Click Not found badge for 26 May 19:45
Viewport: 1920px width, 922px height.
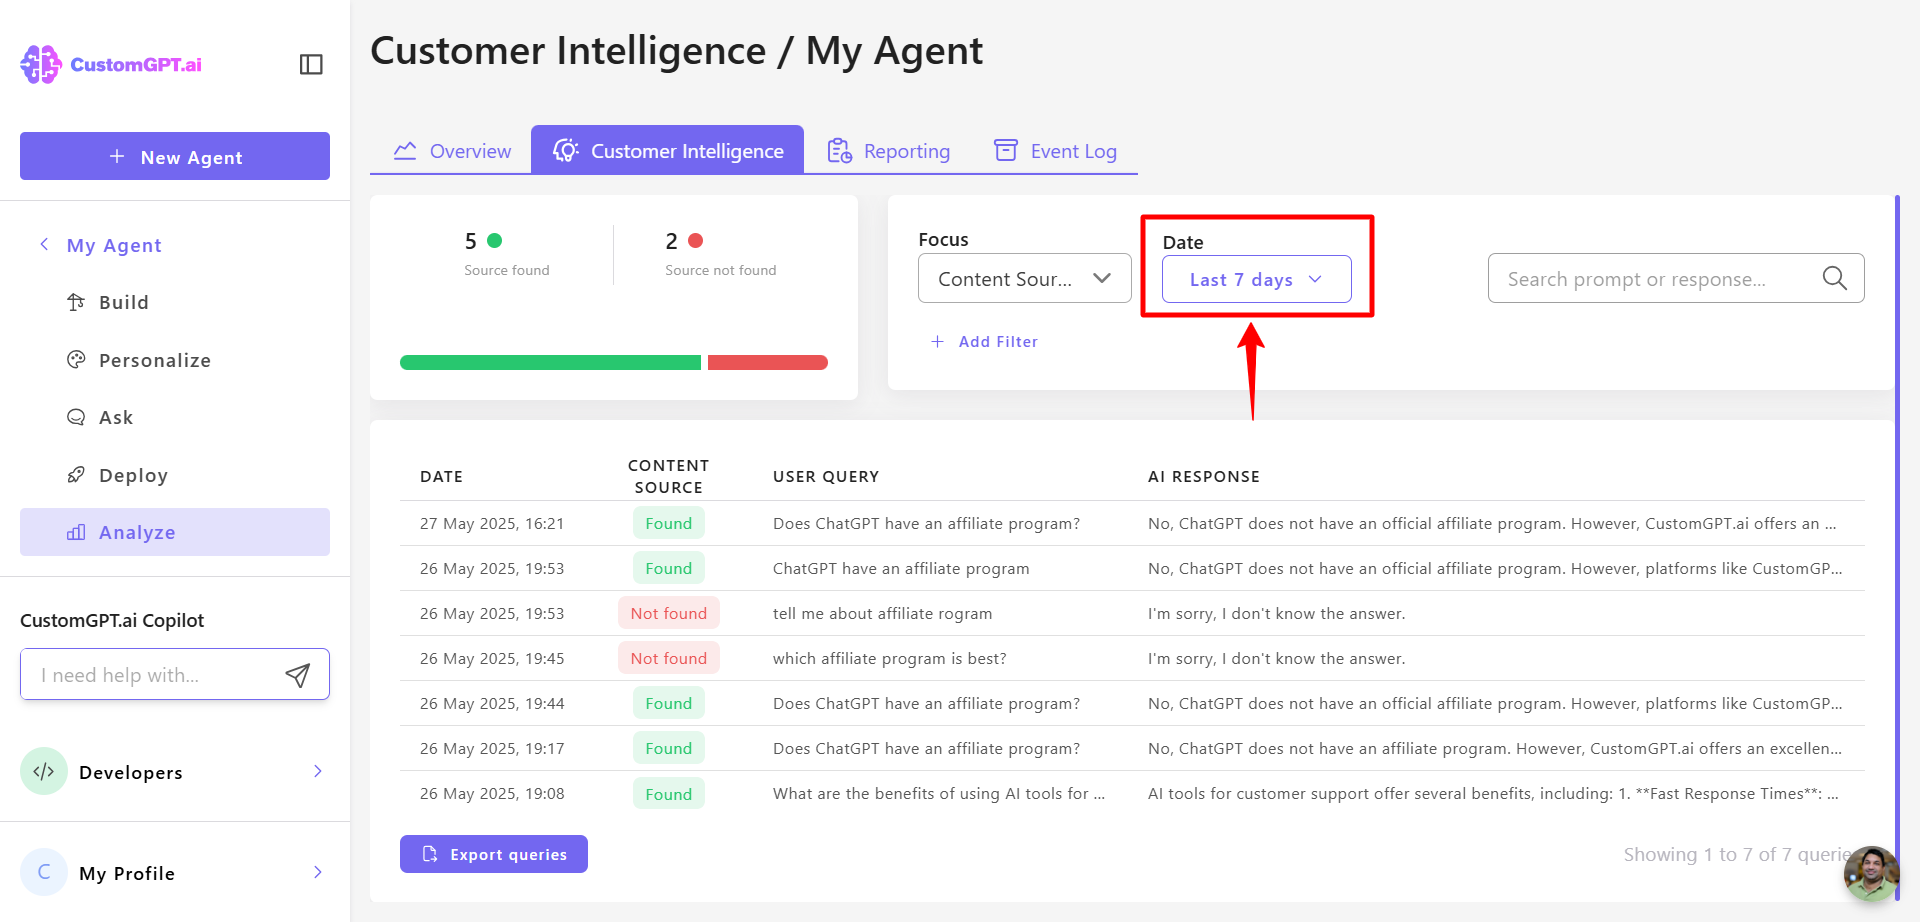point(669,658)
